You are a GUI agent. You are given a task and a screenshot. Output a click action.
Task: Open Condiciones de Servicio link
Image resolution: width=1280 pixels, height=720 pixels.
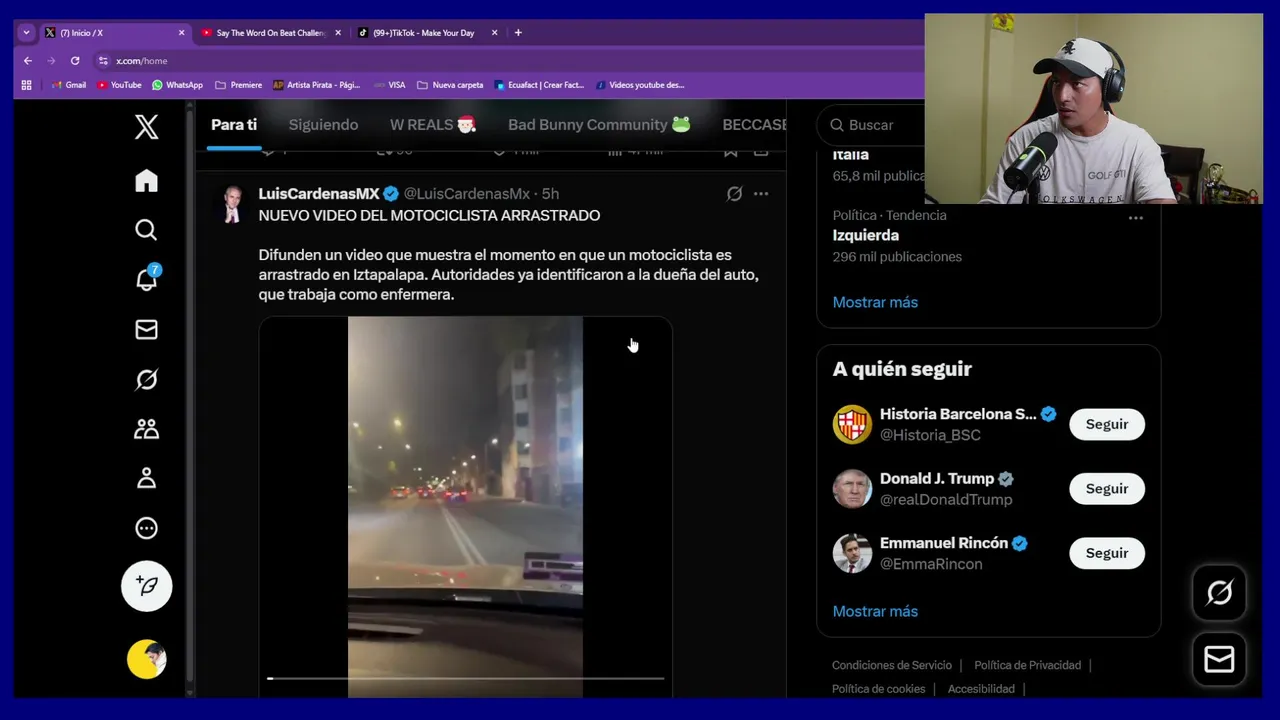892,665
